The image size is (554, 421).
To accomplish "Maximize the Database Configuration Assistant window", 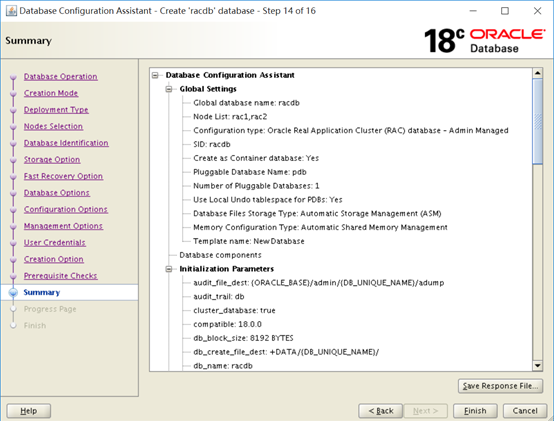I will pyautogui.click(x=505, y=11).
